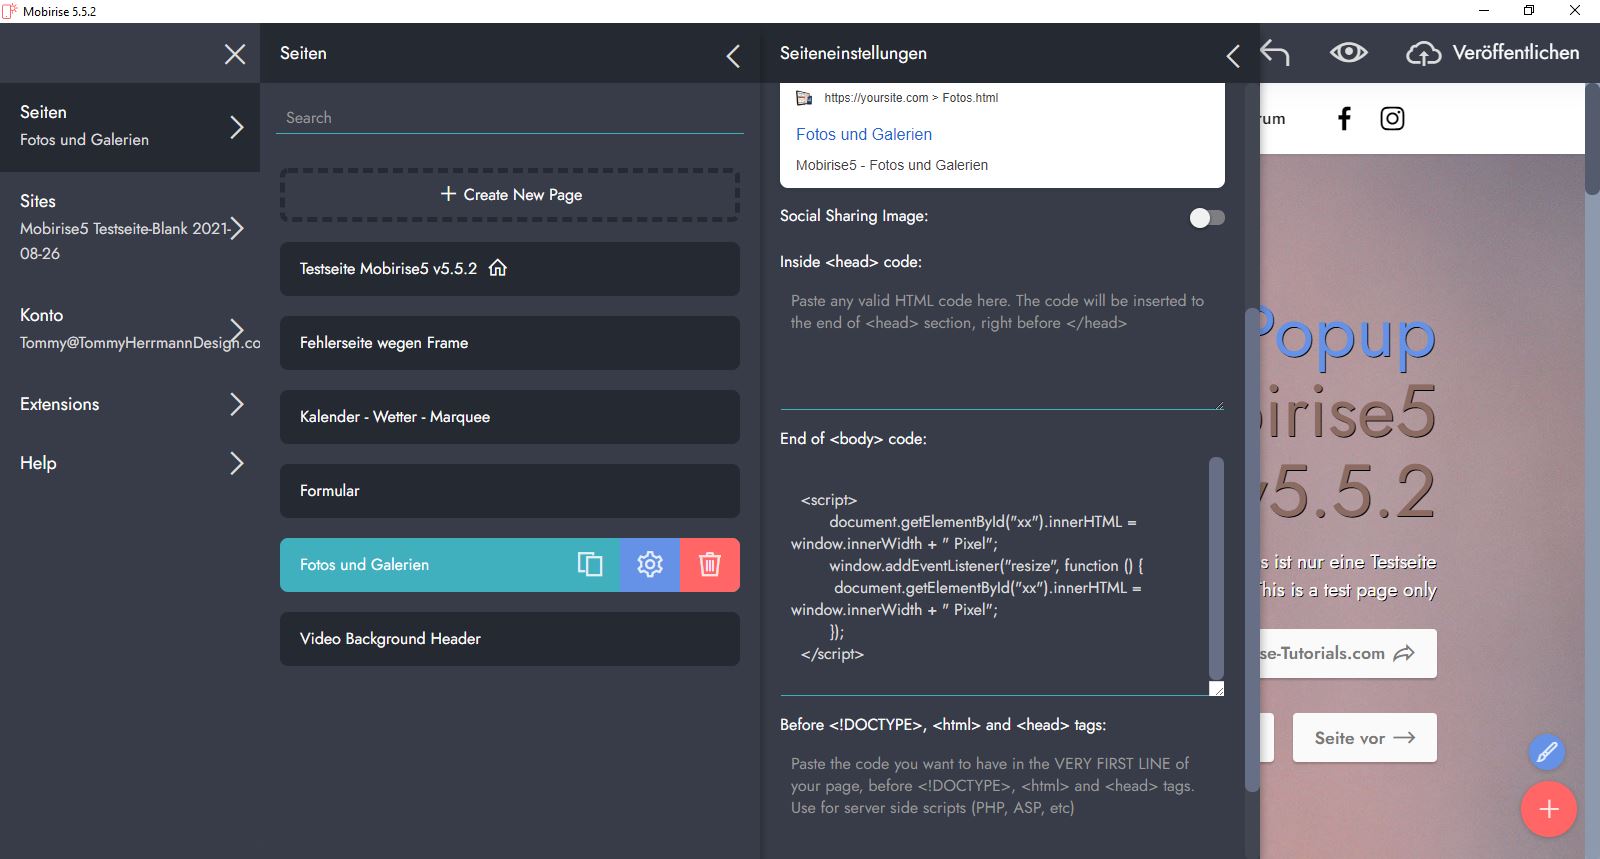Click the Instagram icon in the page header
1600x859 pixels.
click(x=1392, y=119)
